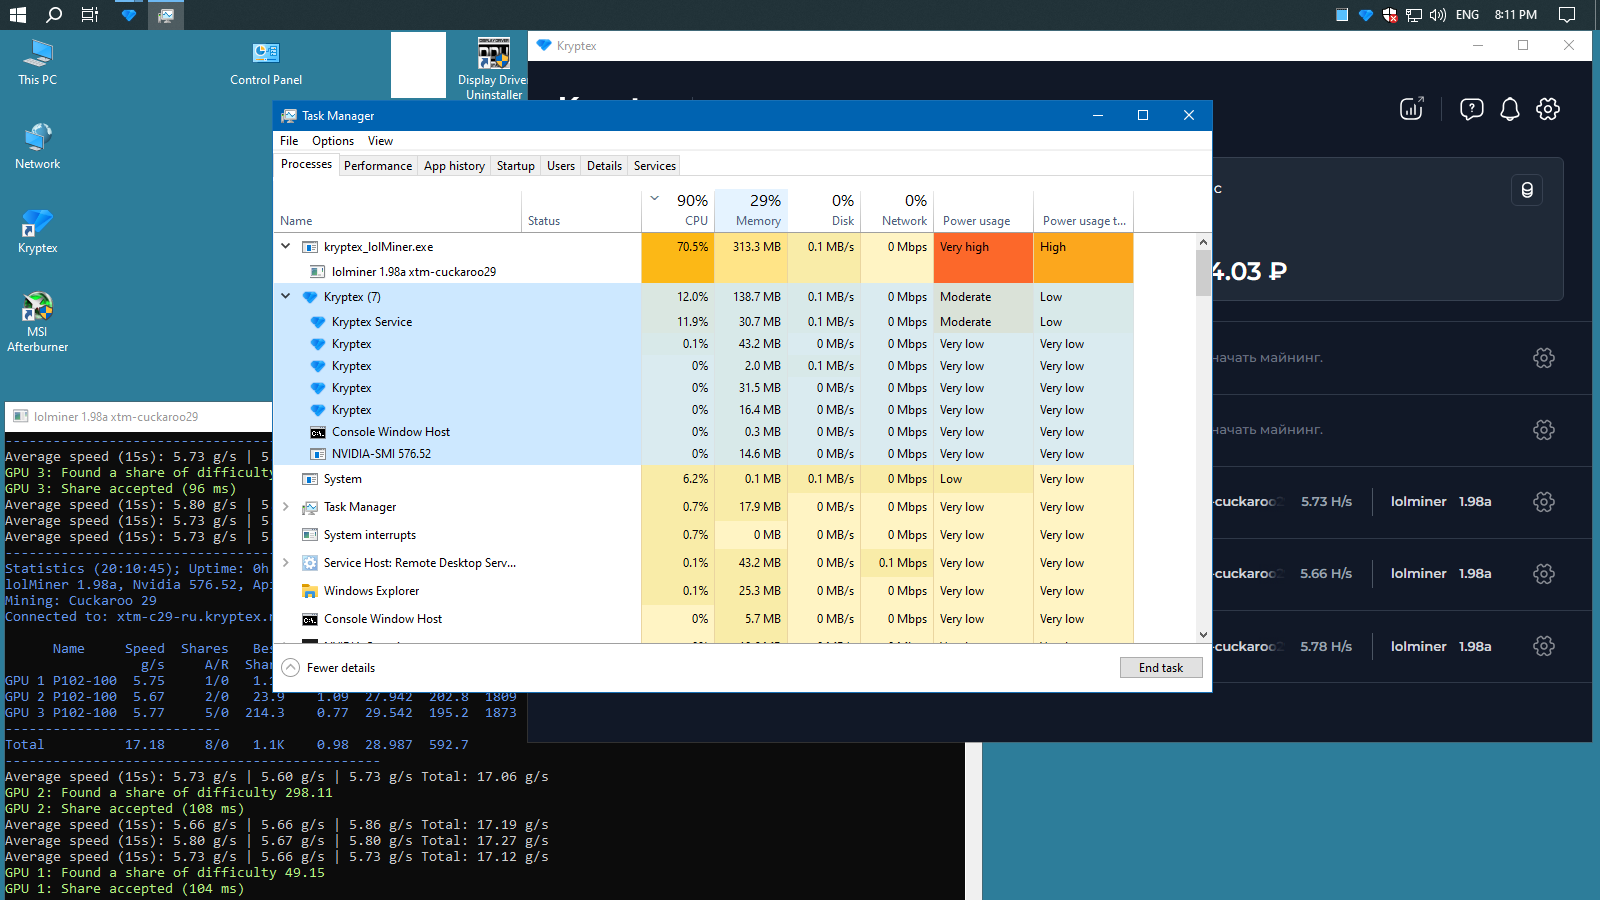Switch to the Performance tab

tap(378, 166)
